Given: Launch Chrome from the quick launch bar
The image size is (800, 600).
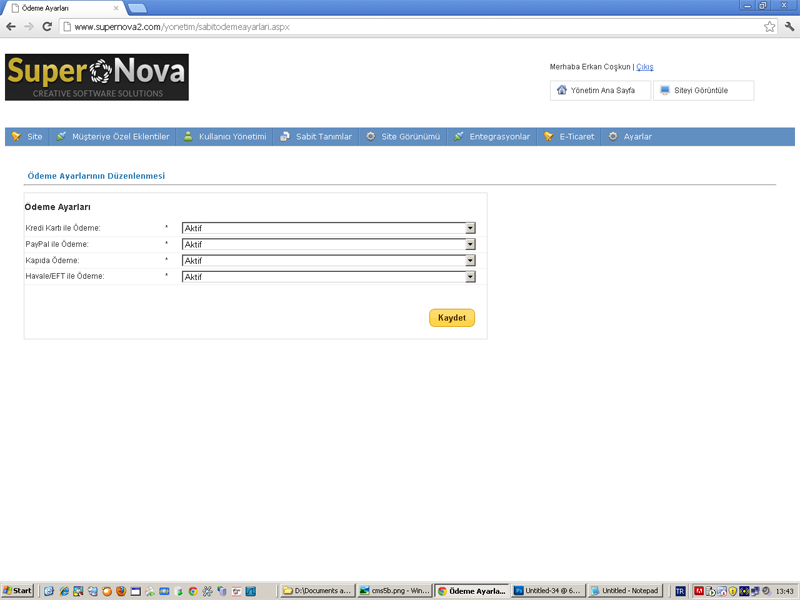Looking at the screenshot, I should pos(193,591).
